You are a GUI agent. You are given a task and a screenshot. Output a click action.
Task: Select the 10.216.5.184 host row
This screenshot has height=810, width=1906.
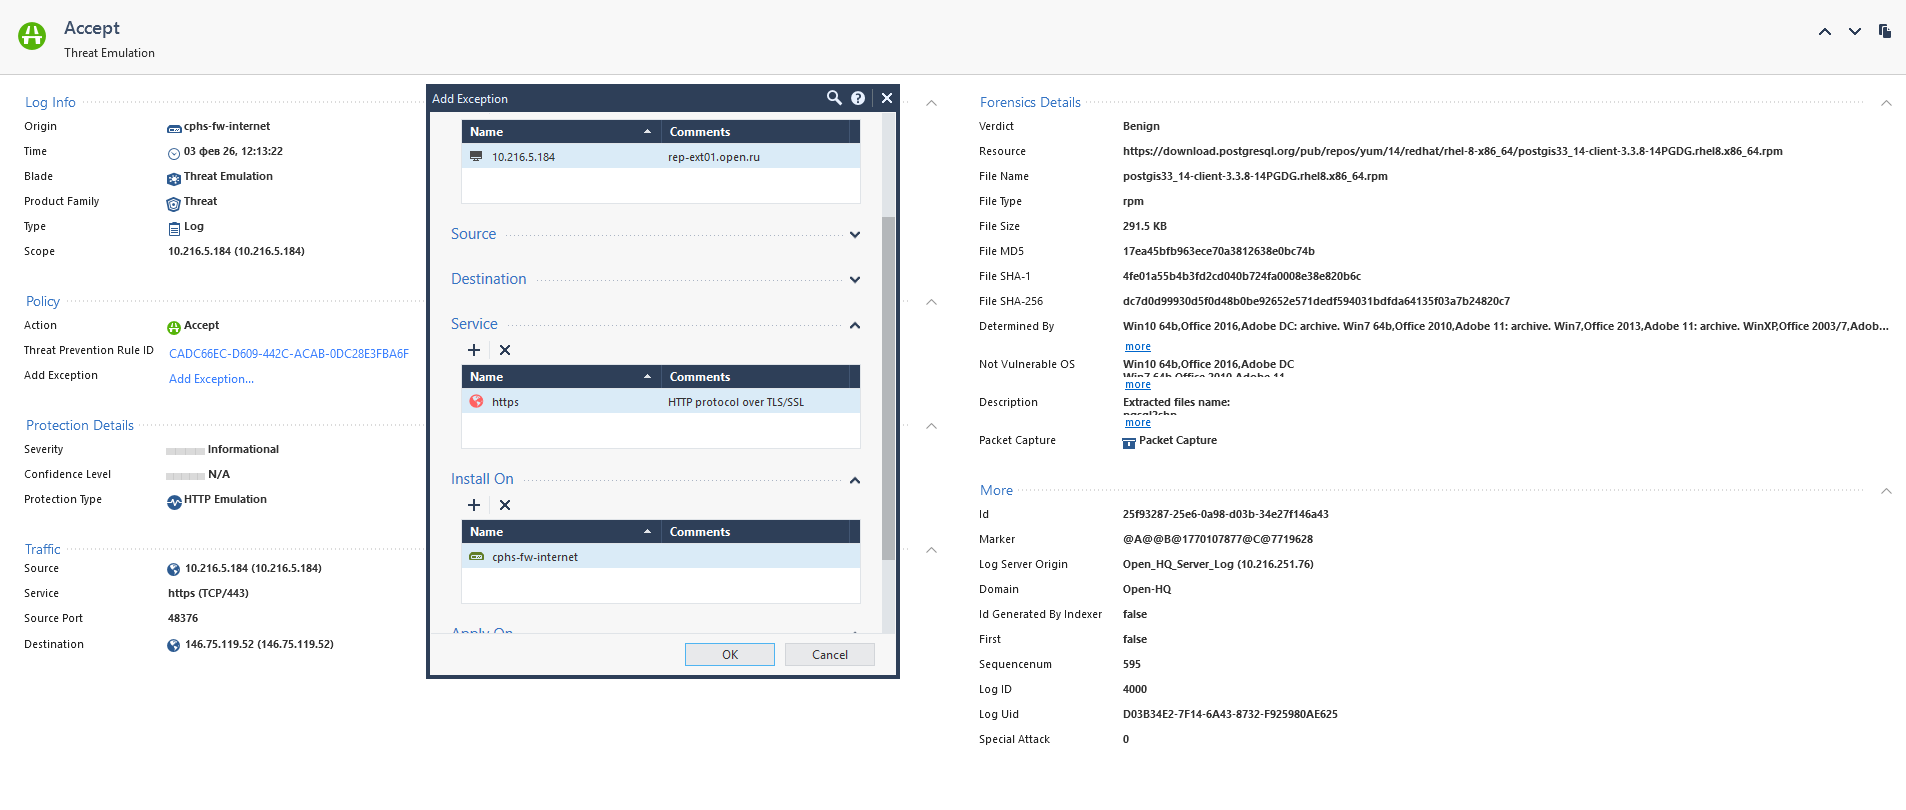[661, 156]
